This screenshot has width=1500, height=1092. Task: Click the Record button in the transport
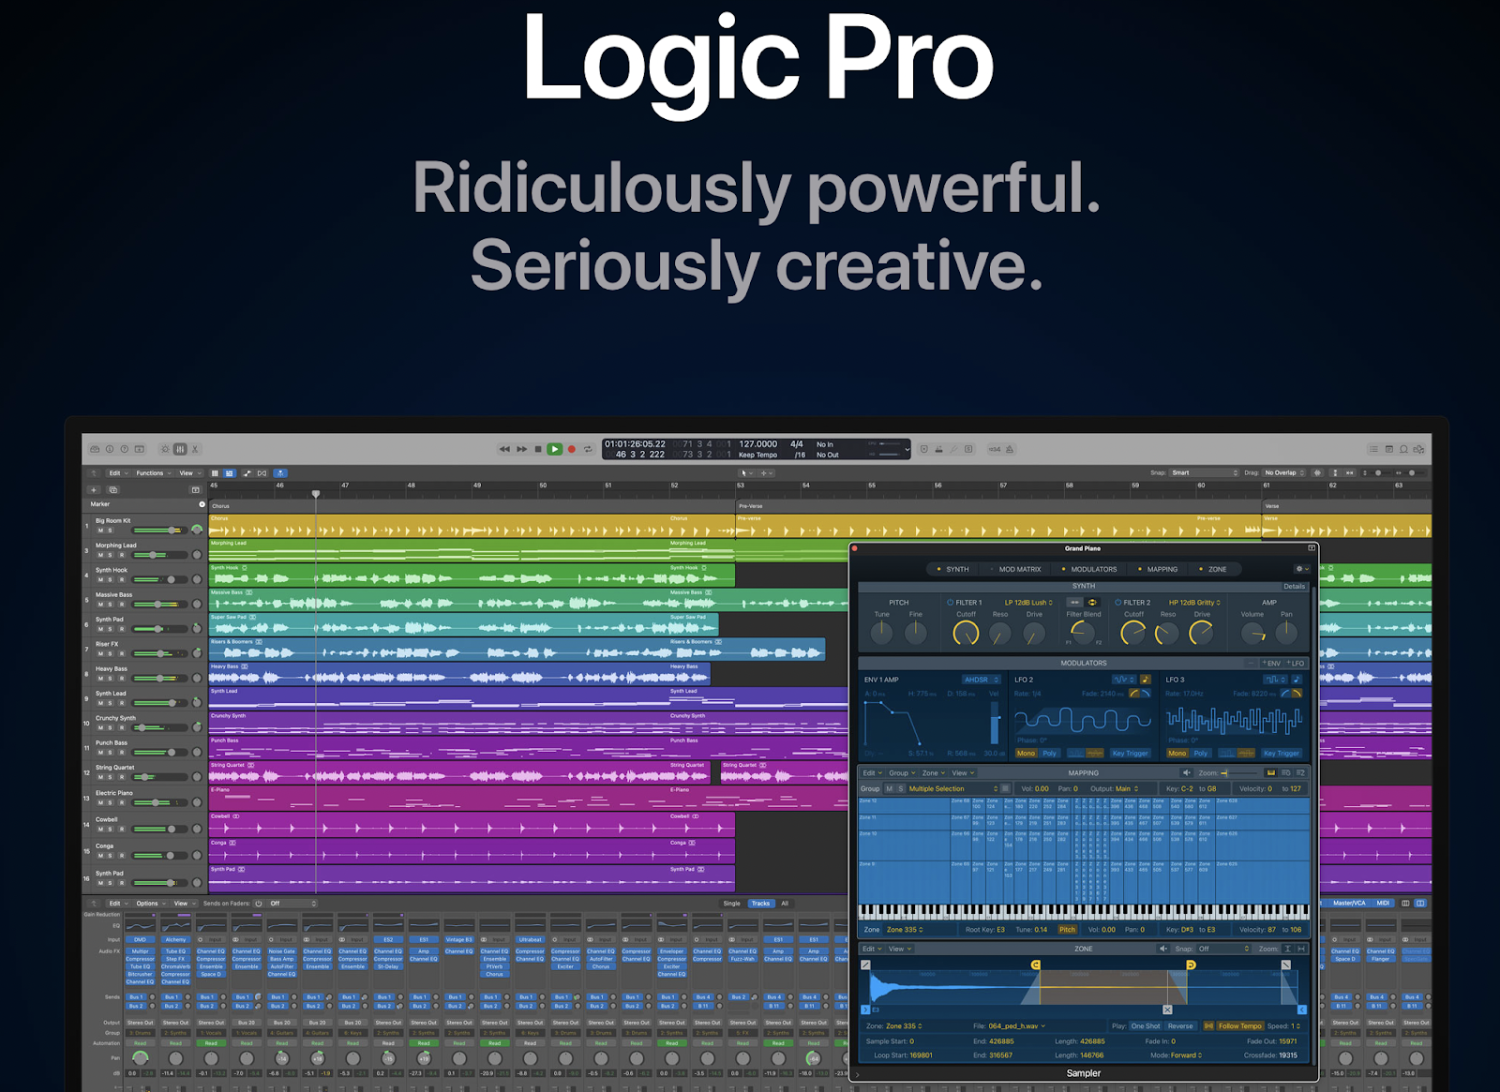572,449
